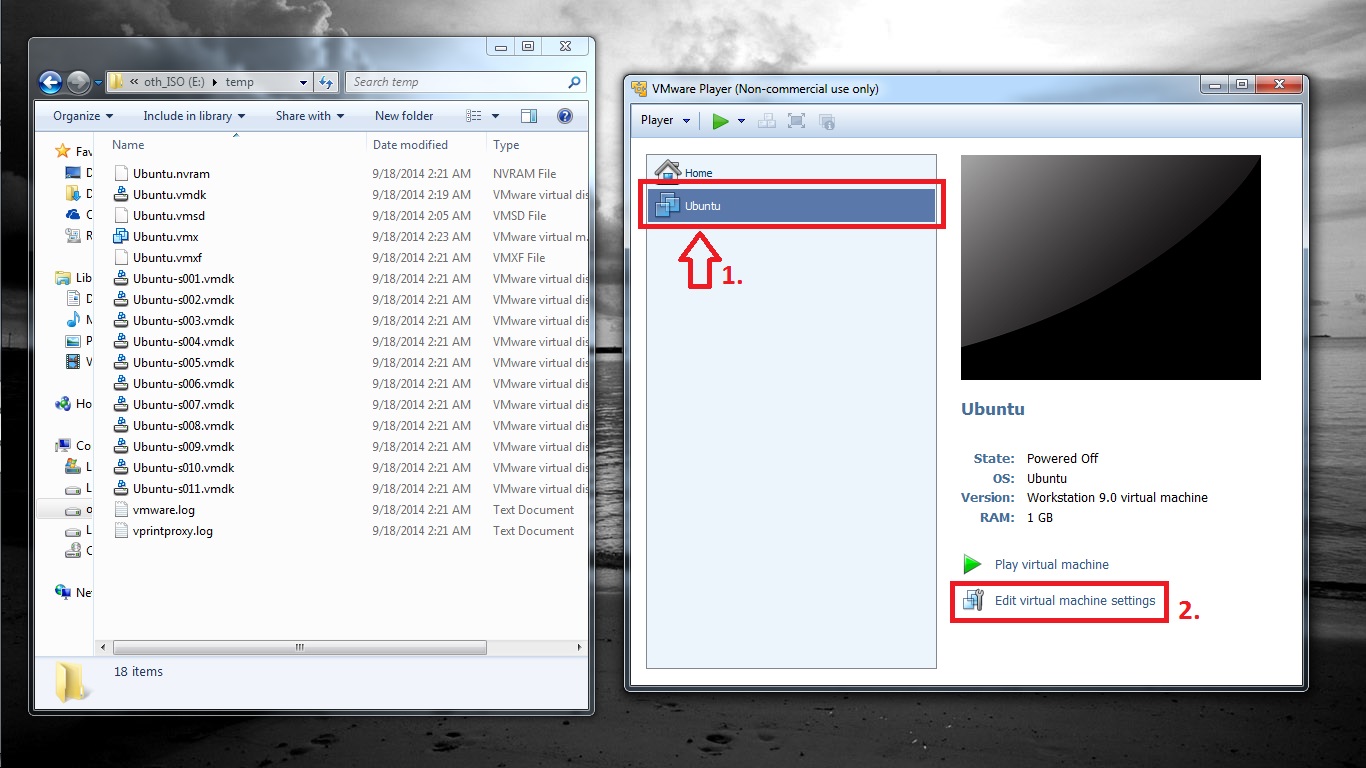Select the Ubuntu-s011.vmdk file
Screen dimensions: 1366x768
point(183,488)
